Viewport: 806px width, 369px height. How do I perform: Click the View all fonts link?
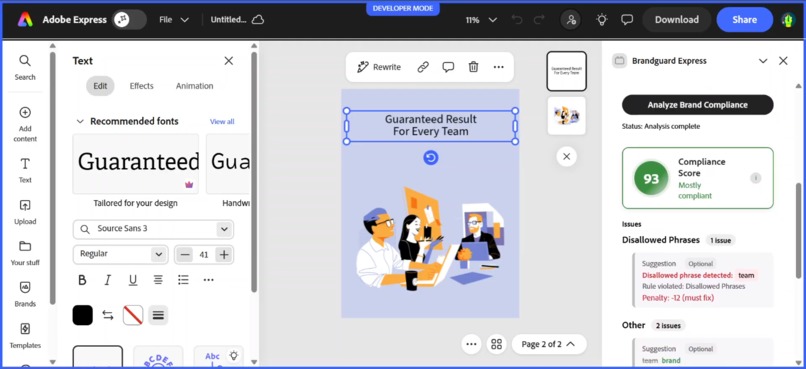point(222,121)
